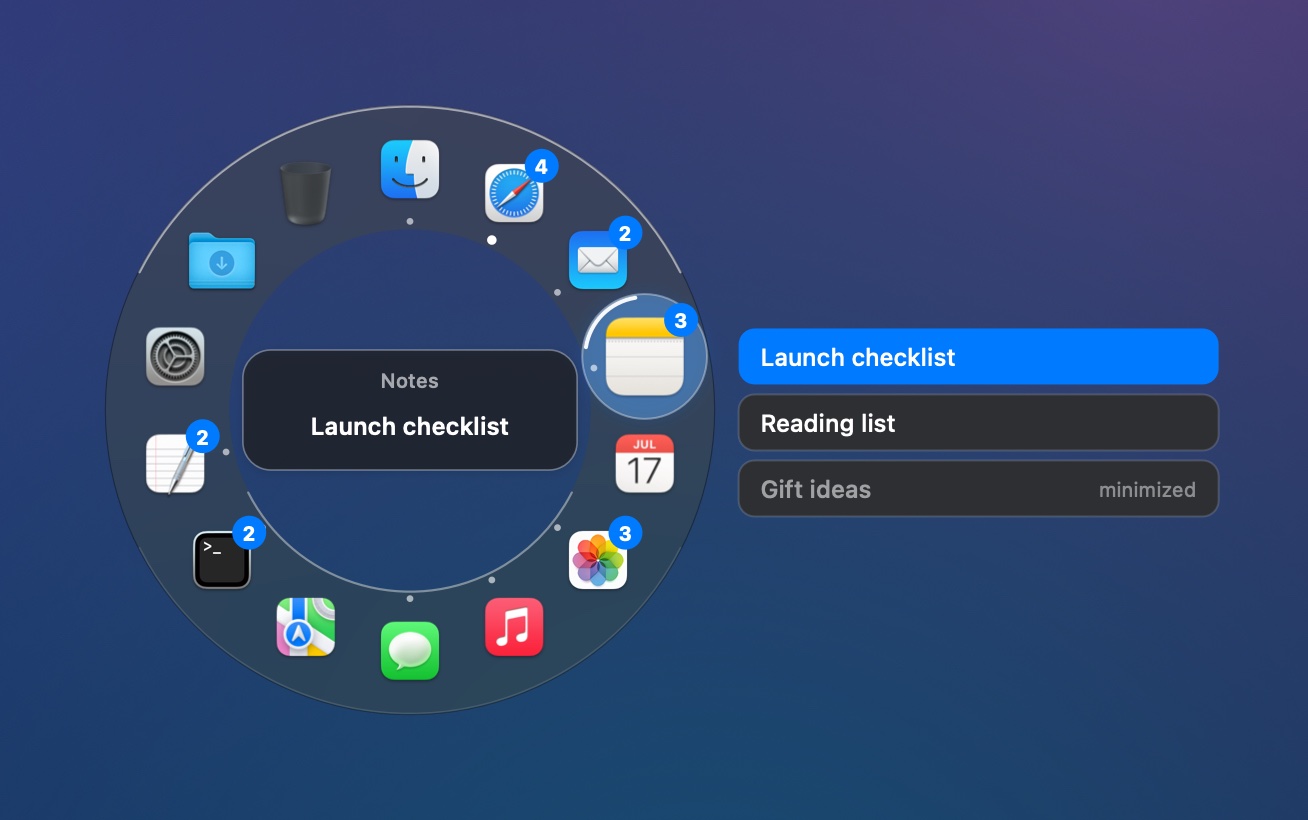This screenshot has width=1308, height=820.
Task: Open the Trash can icon
Action: tap(306, 193)
